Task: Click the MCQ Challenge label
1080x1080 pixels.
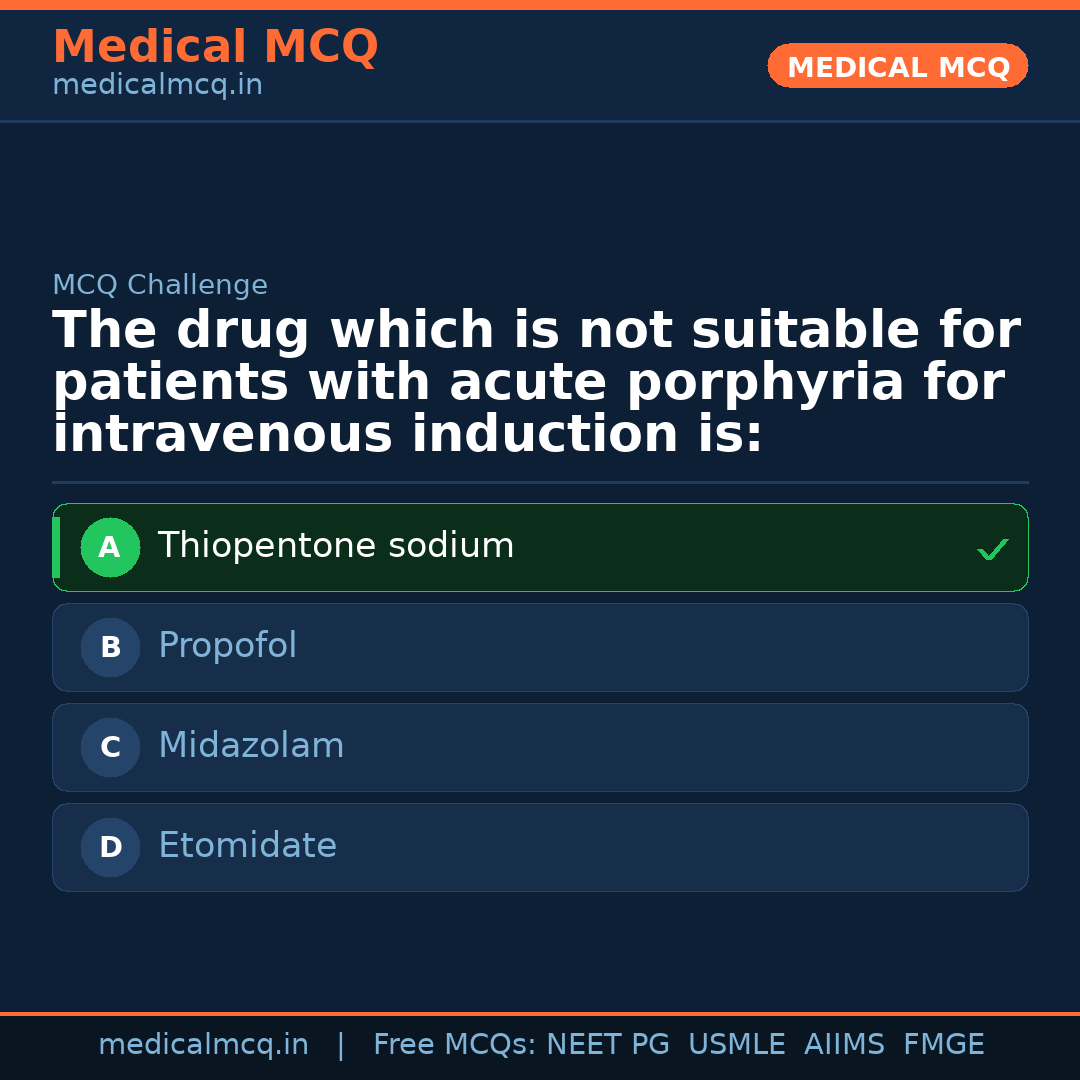Action: 160,285
